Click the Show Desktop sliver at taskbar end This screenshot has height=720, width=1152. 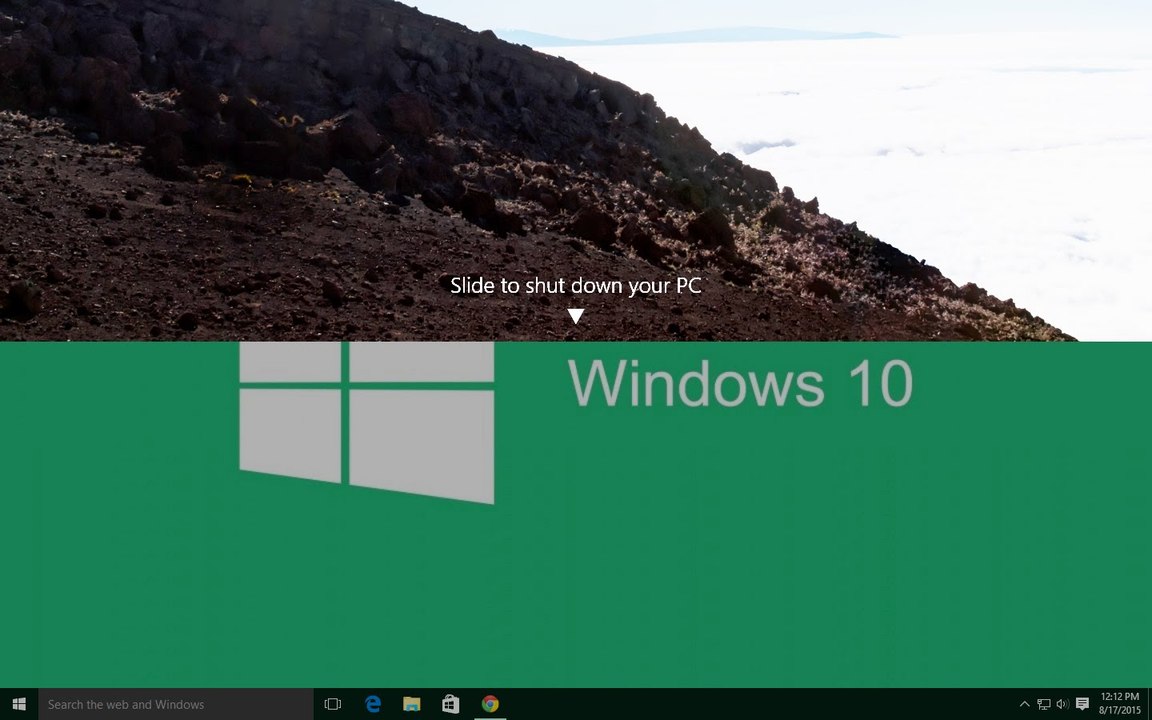(x=1149, y=704)
